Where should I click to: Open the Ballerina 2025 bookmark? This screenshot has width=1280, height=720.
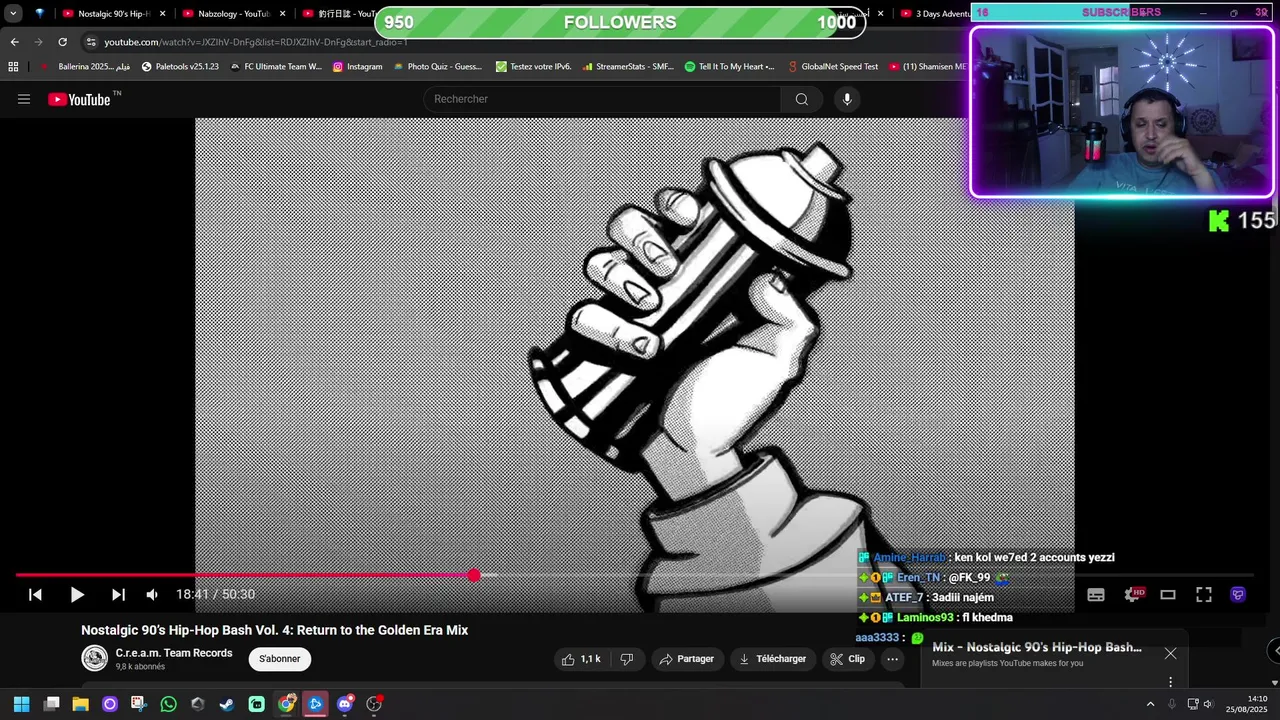coord(85,67)
